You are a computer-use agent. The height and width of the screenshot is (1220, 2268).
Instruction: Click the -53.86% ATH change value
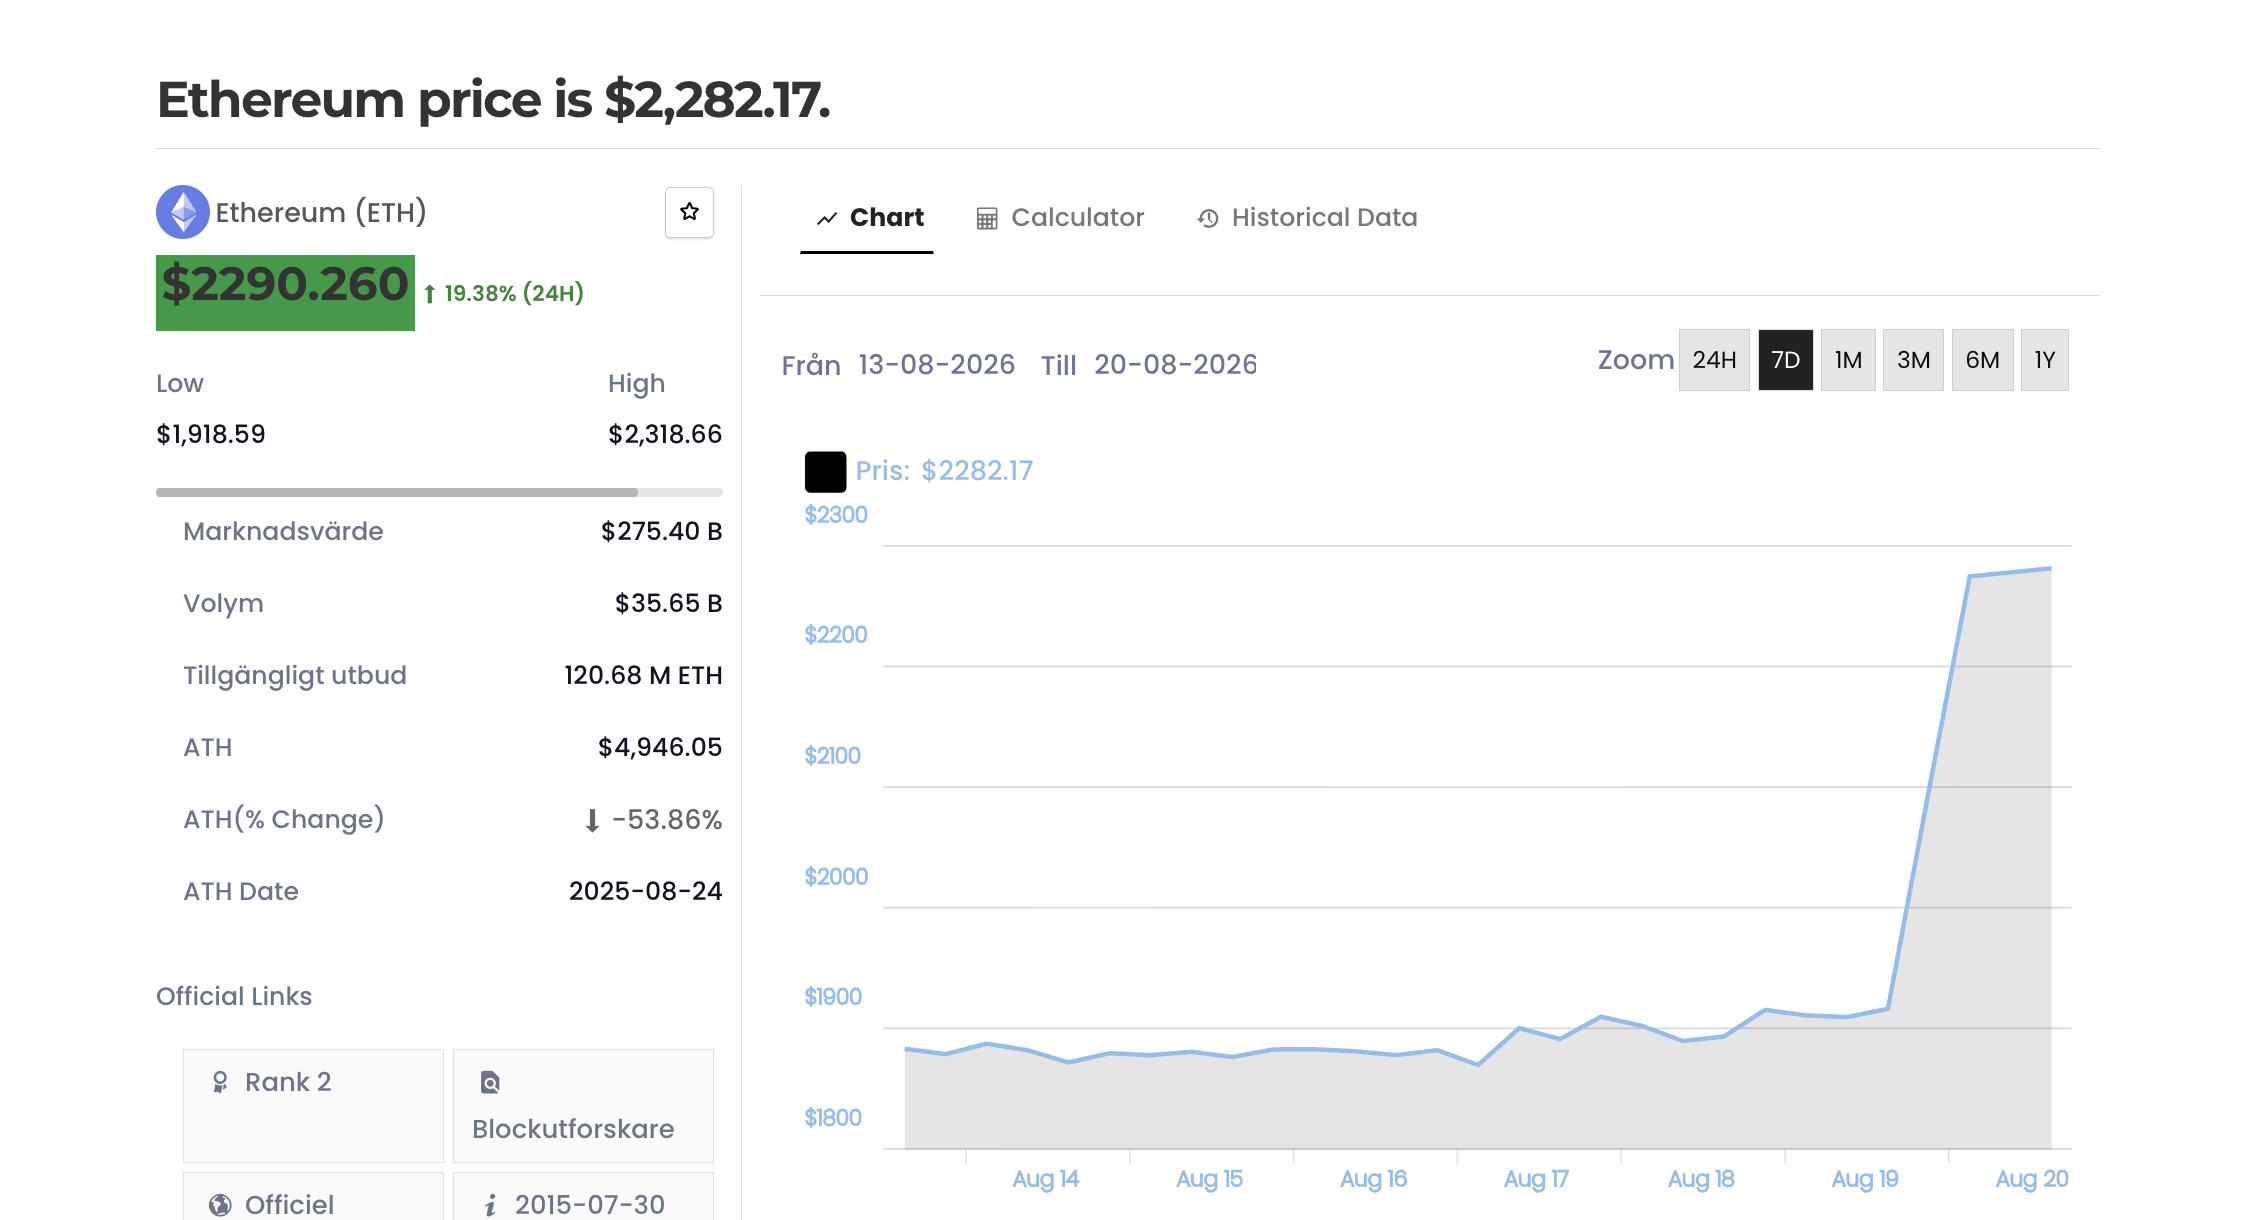(x=667, y=820)
